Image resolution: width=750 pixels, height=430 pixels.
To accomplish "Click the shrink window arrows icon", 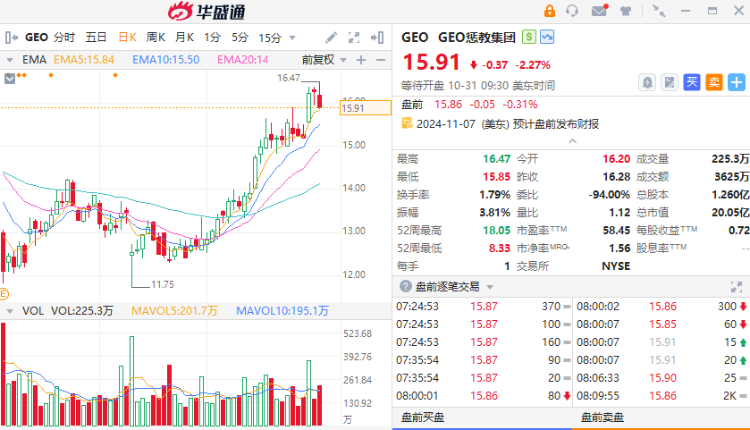I will [x=659, y=11].
